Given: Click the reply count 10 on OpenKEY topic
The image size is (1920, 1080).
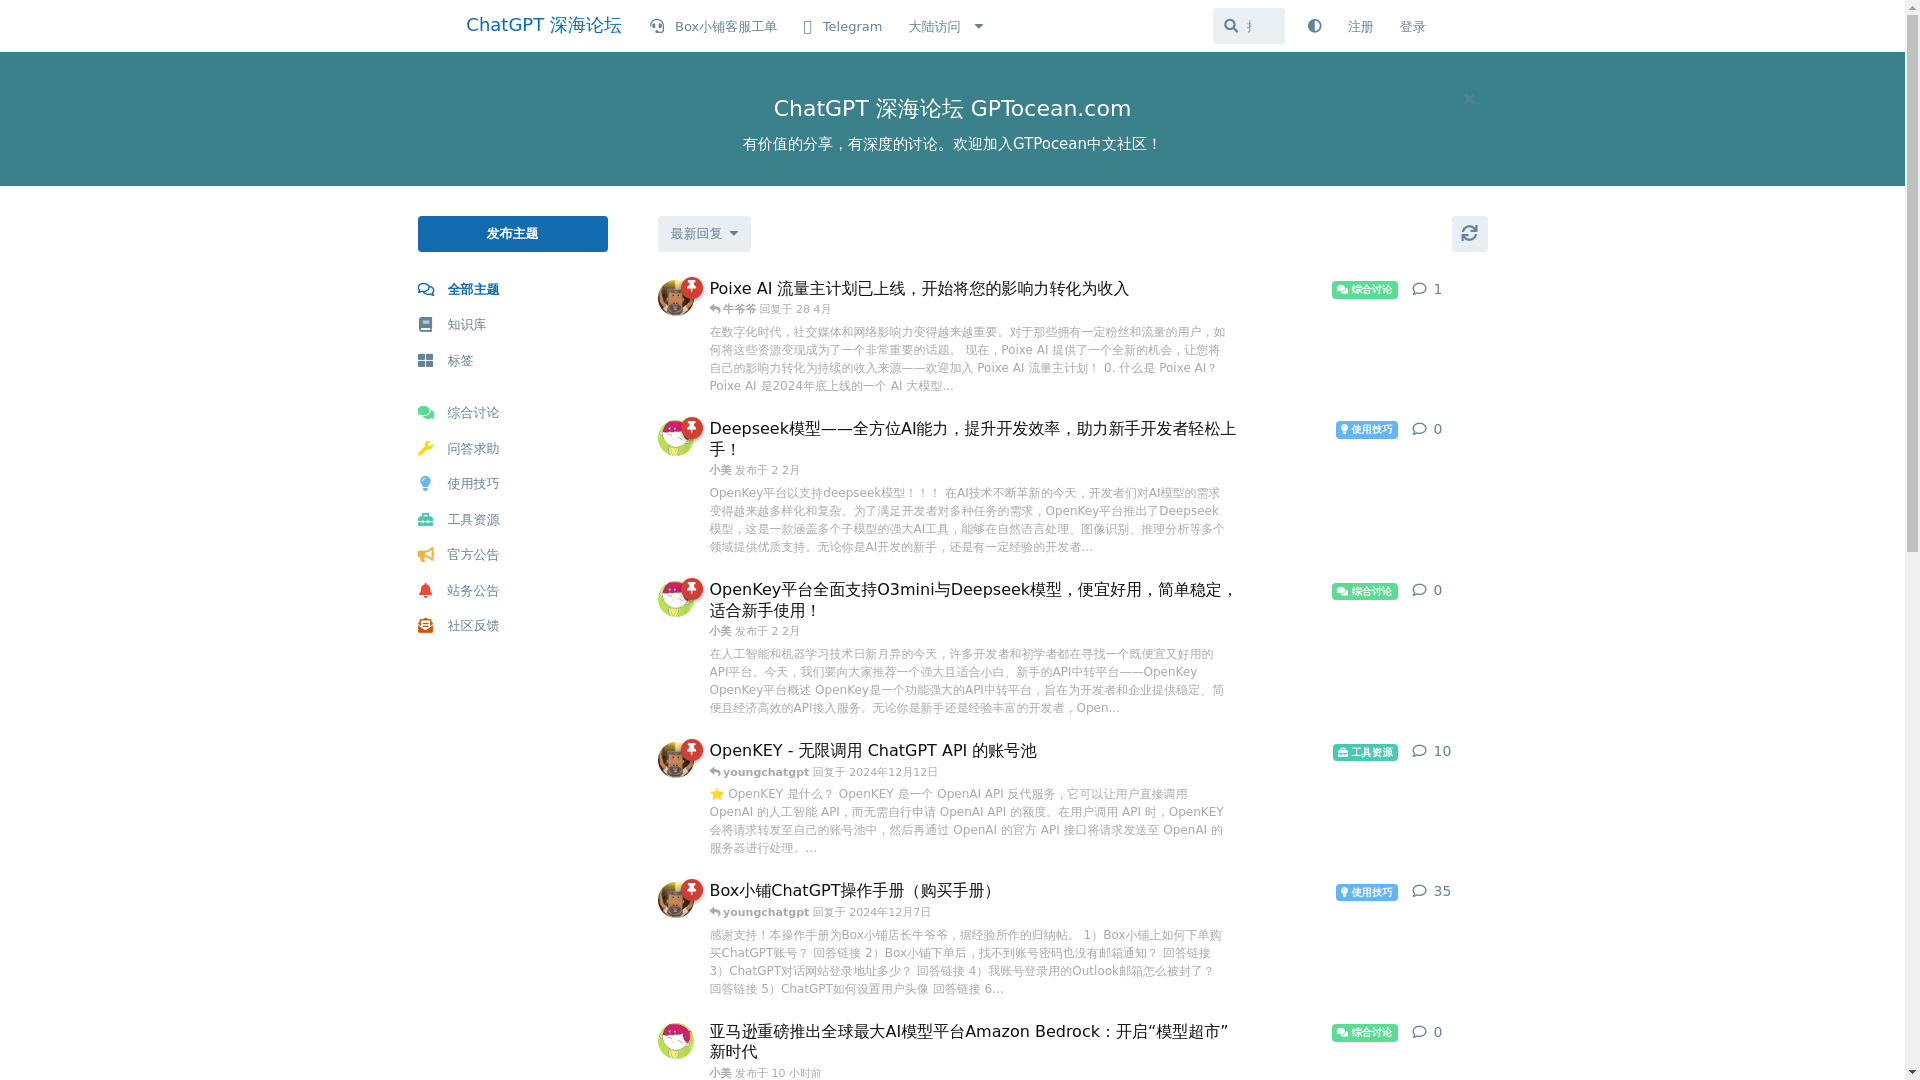Looking at the screenshot, I should [1431, 751].
